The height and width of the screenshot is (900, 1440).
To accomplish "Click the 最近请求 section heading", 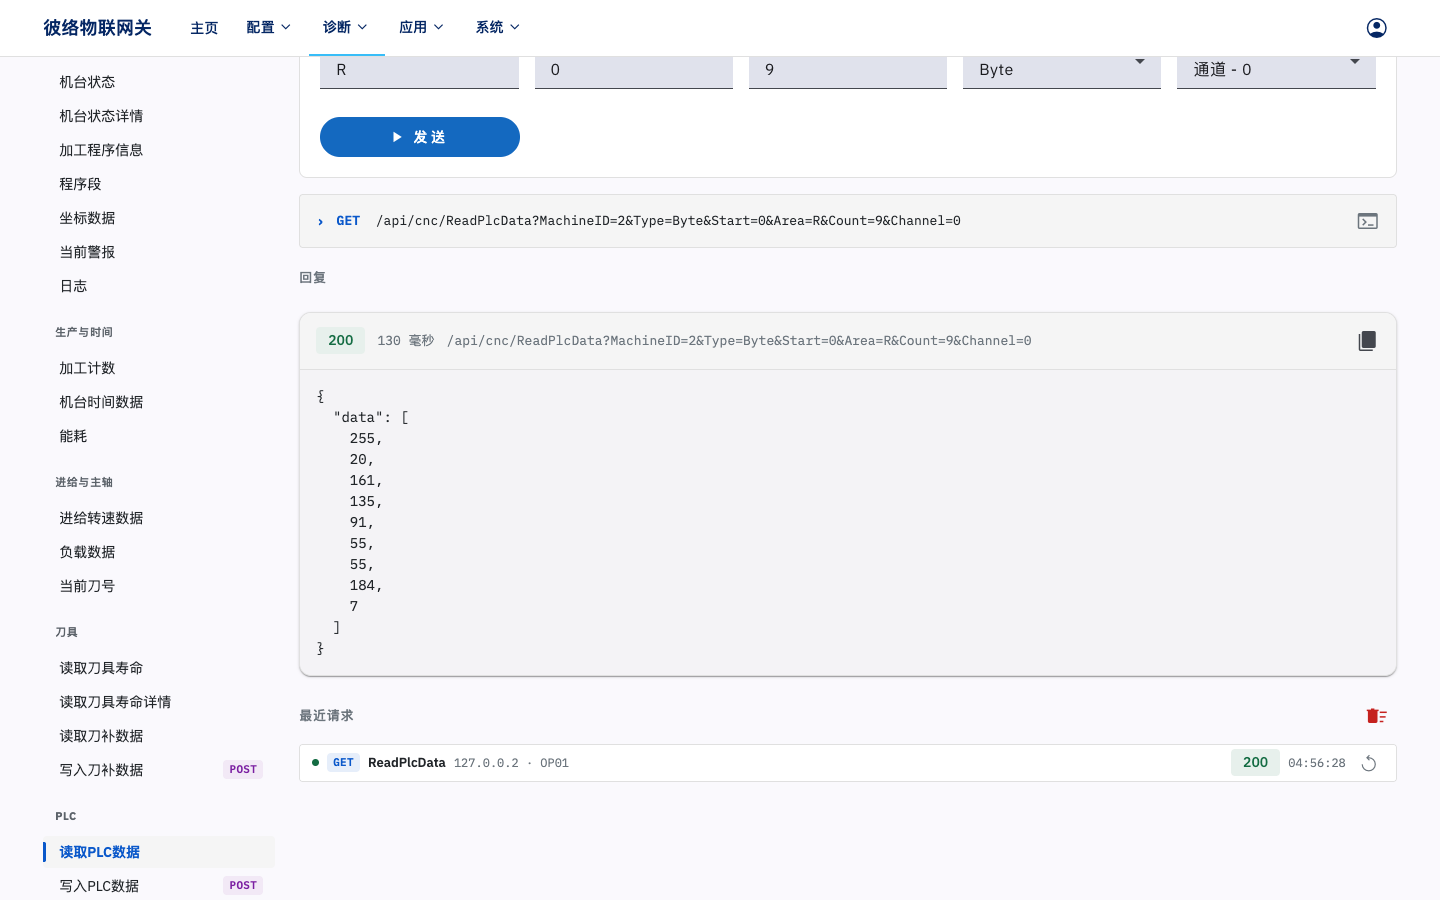I will [326, 716].
